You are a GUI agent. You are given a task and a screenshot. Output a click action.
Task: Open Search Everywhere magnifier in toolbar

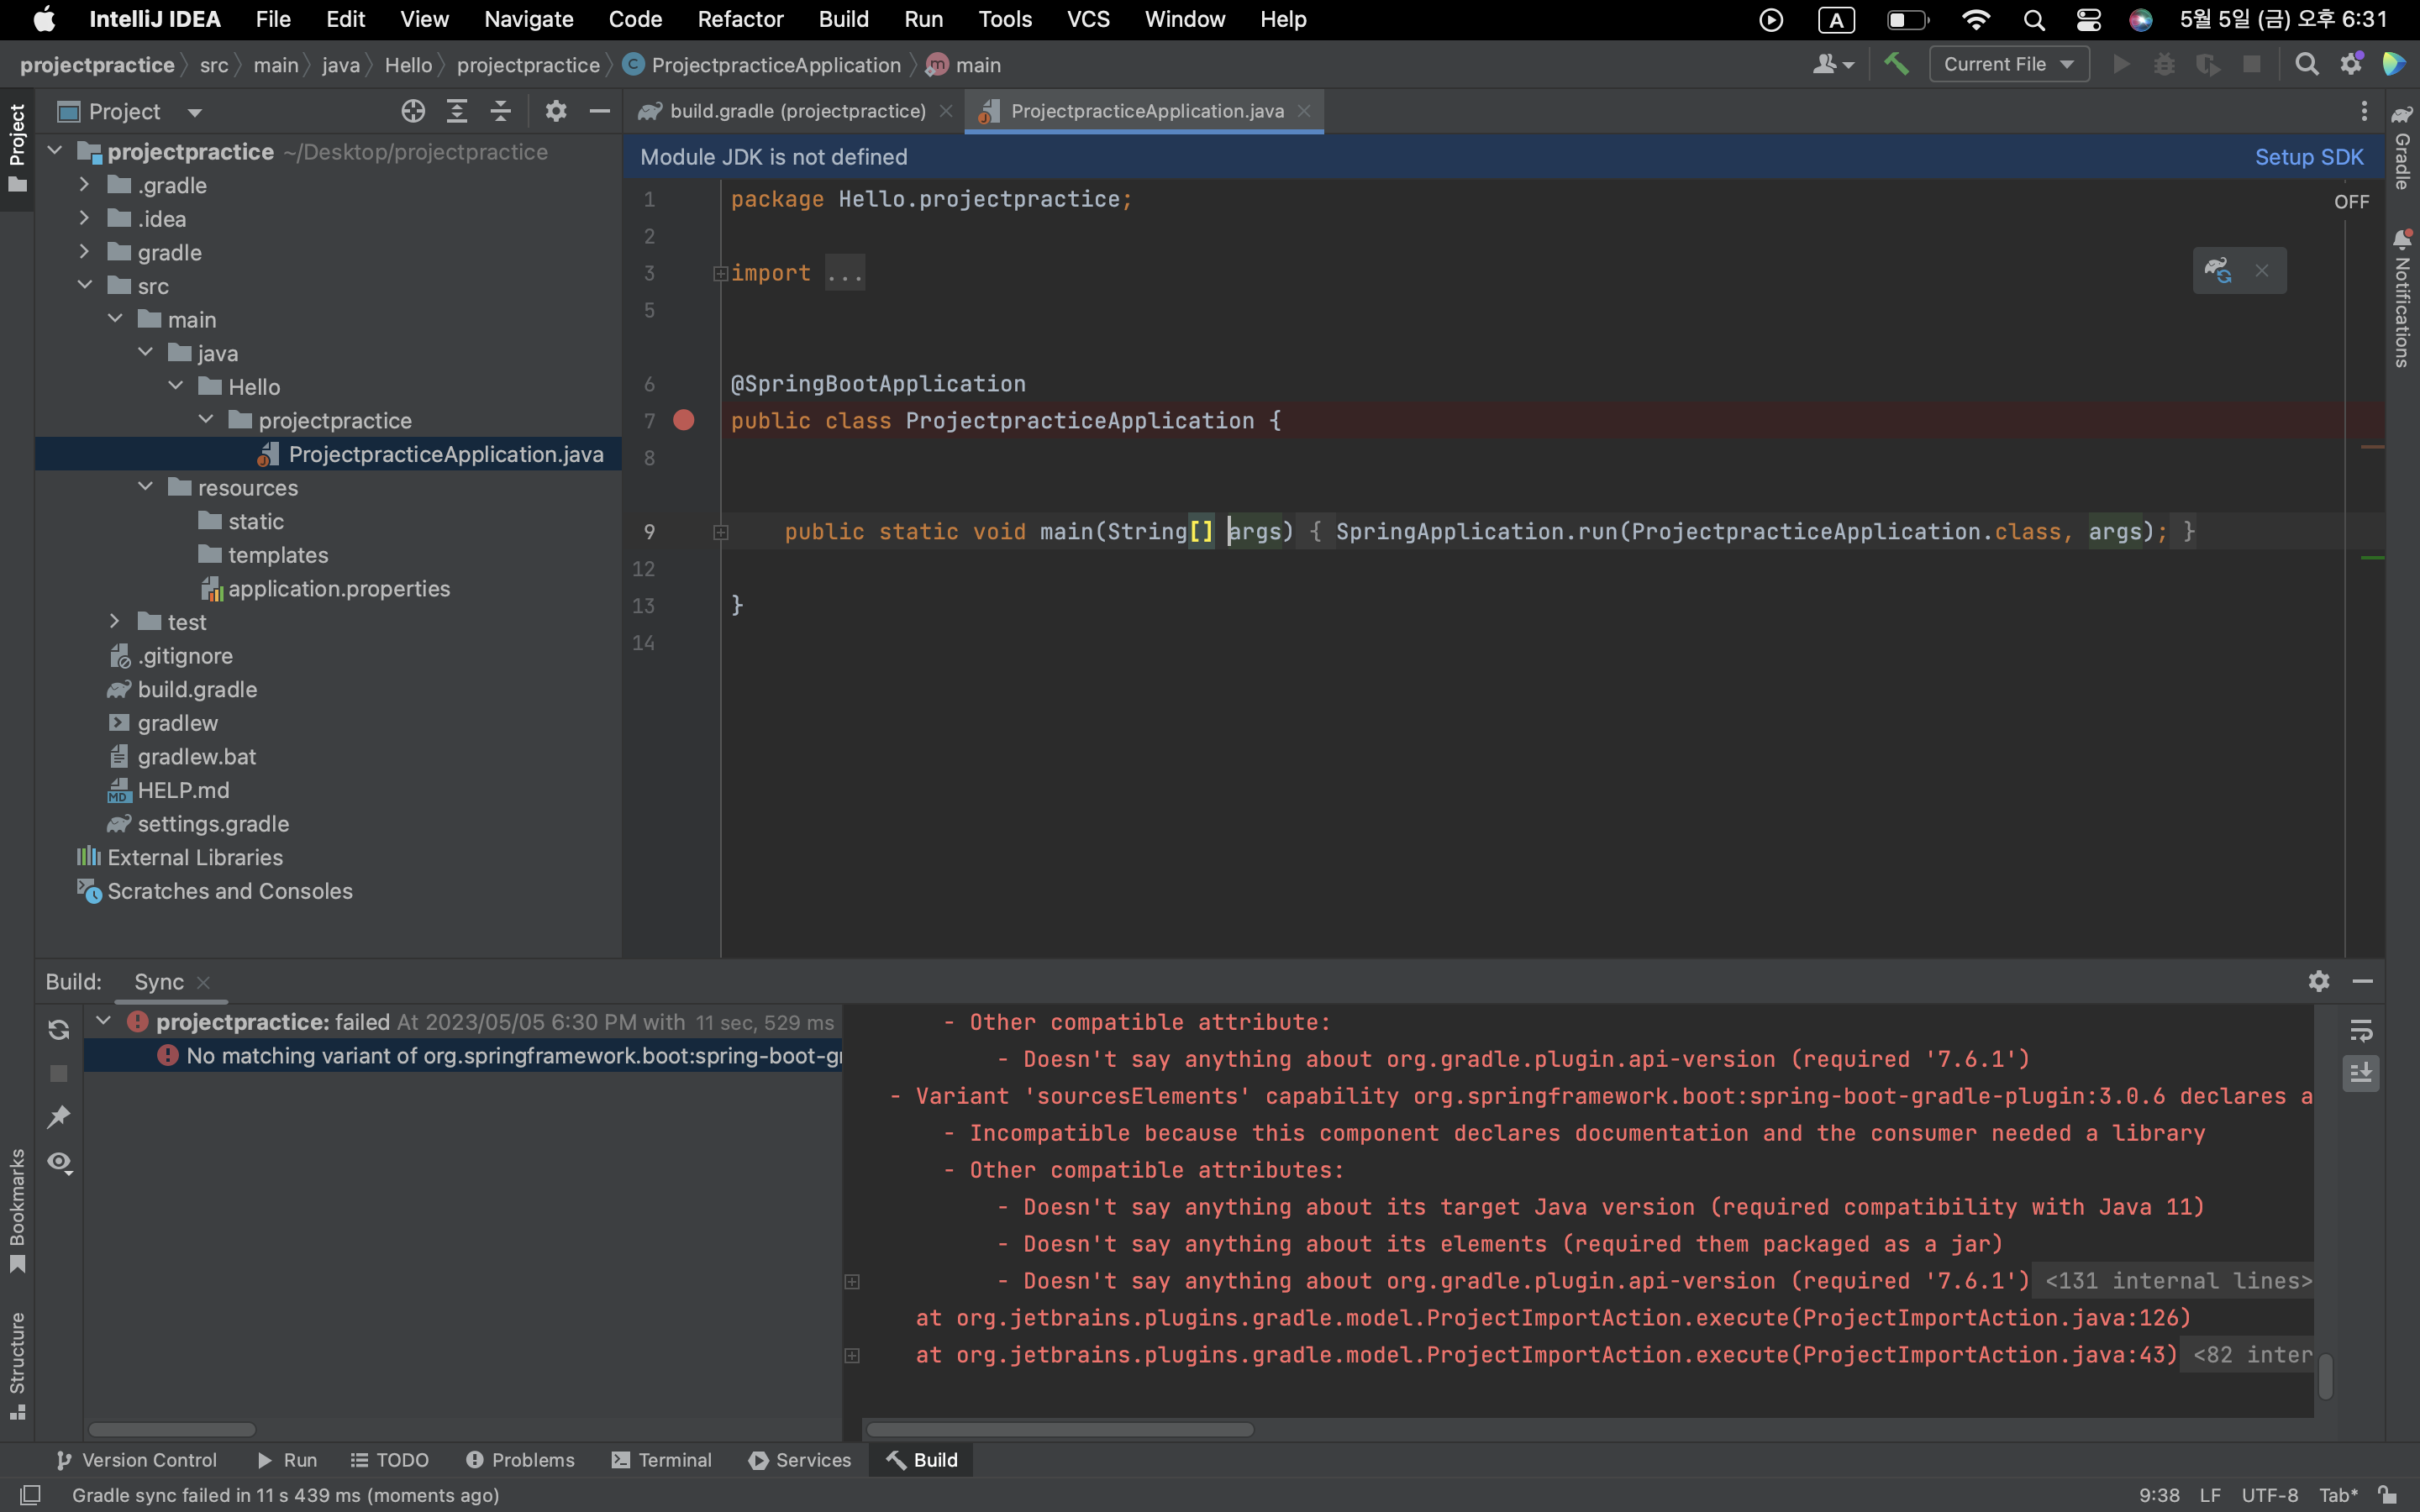2307,65
